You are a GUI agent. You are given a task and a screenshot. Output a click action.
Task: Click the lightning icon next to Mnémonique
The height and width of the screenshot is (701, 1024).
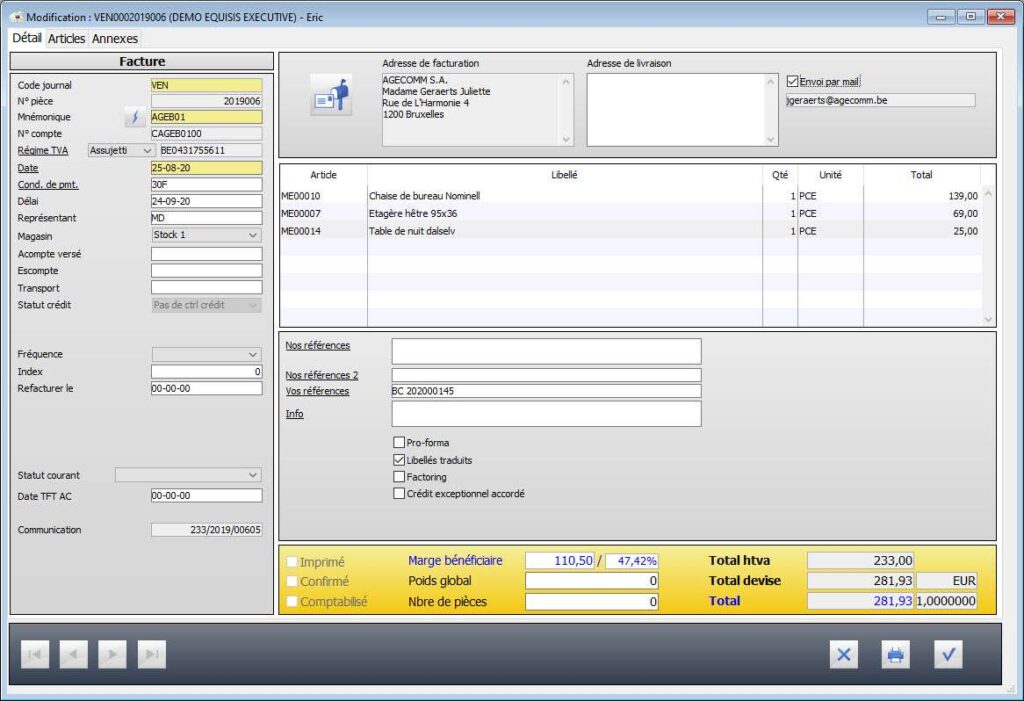tap(136, 117)
